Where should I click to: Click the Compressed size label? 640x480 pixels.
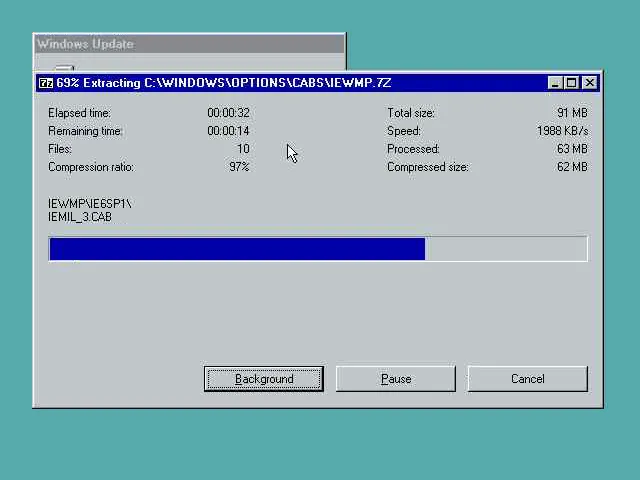pyautogui.click(x=428, y=167)
